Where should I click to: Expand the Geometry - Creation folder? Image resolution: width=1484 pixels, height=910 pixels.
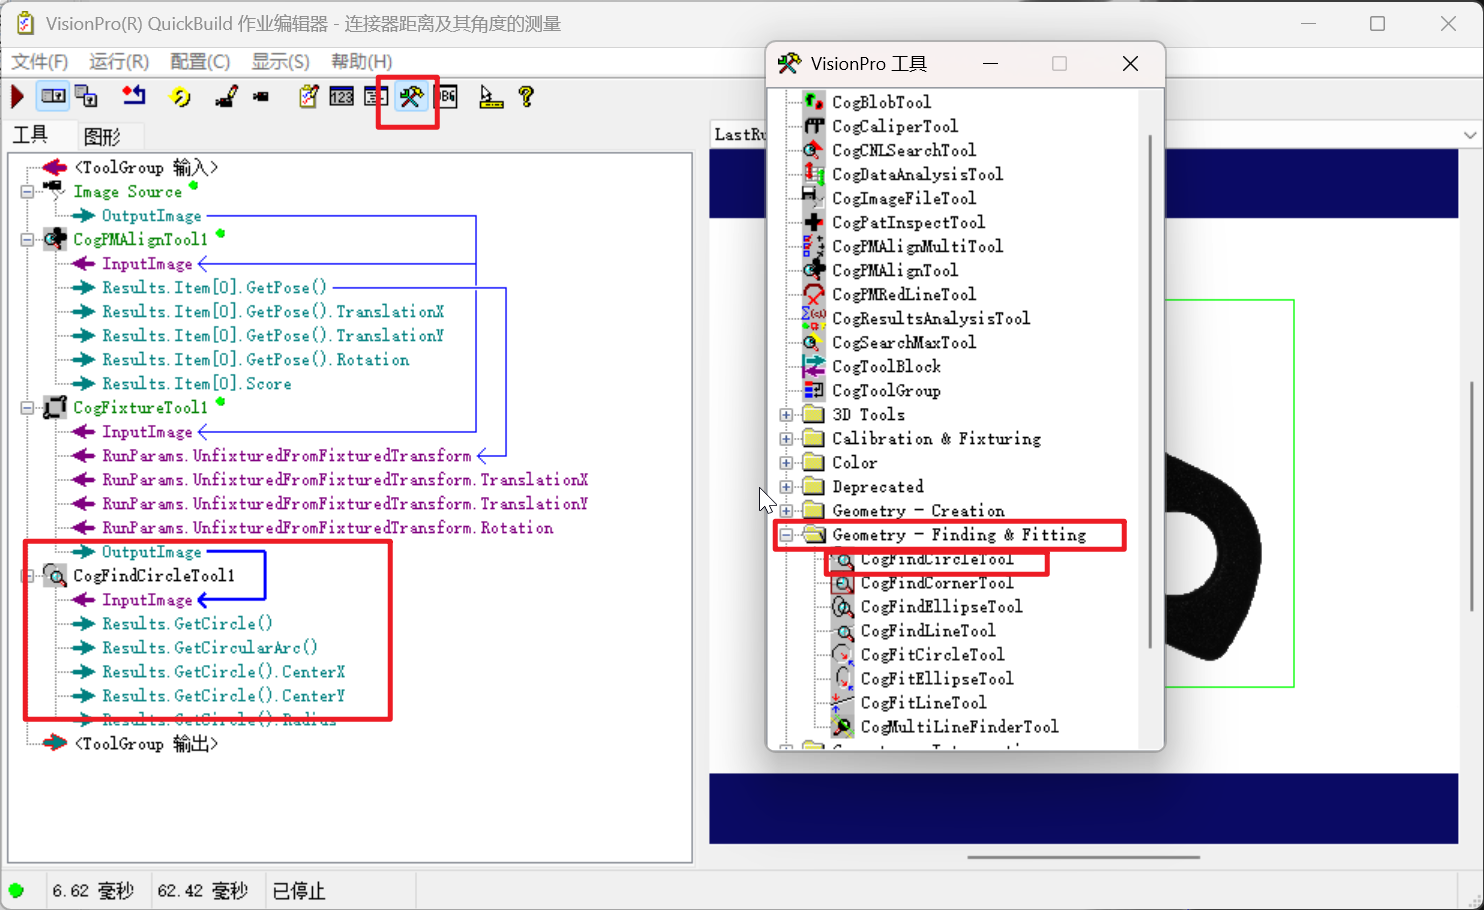coord(787,511)
